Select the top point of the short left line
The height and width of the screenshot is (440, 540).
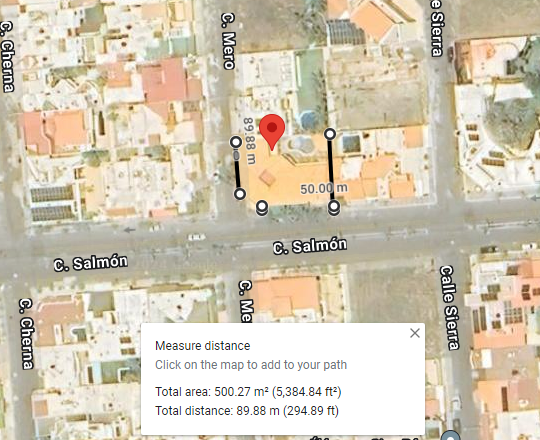coord(236,142)
